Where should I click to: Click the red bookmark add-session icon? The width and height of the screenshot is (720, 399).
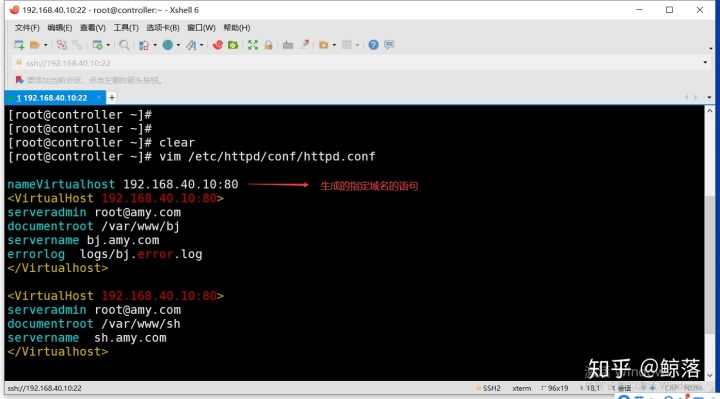[x=19, y=80]
